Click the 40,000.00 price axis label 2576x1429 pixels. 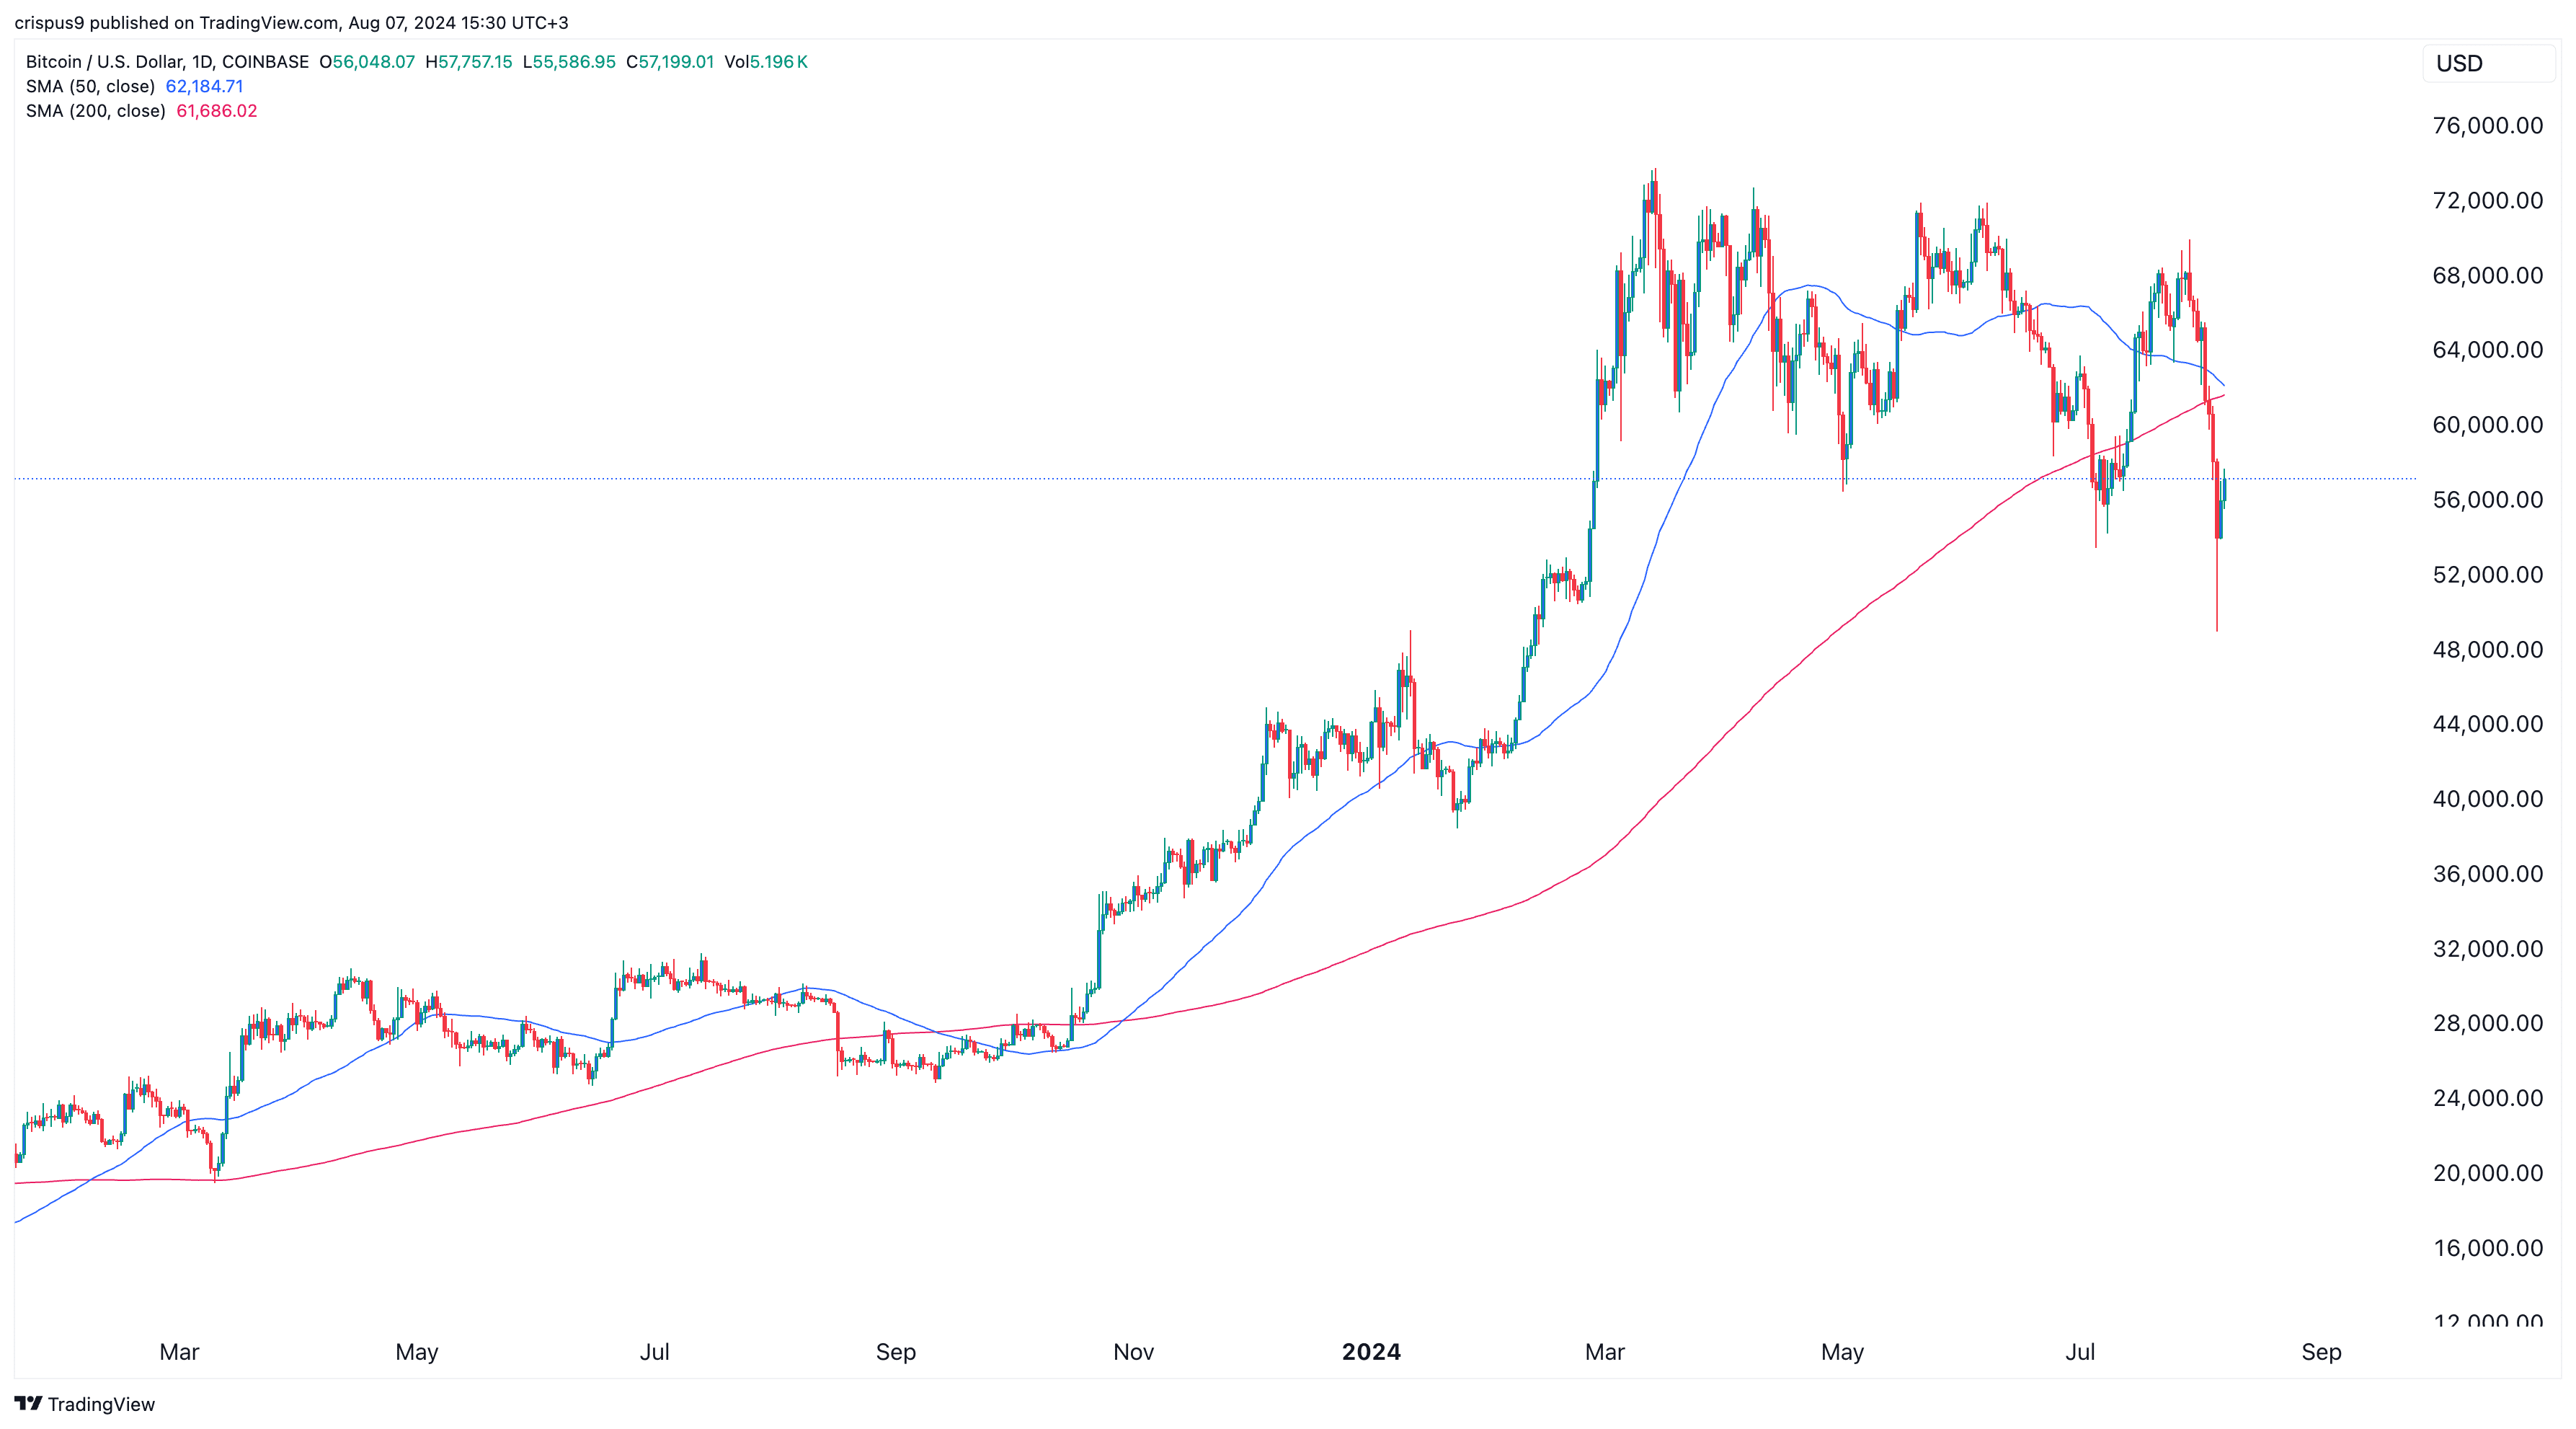[2488, 798]
